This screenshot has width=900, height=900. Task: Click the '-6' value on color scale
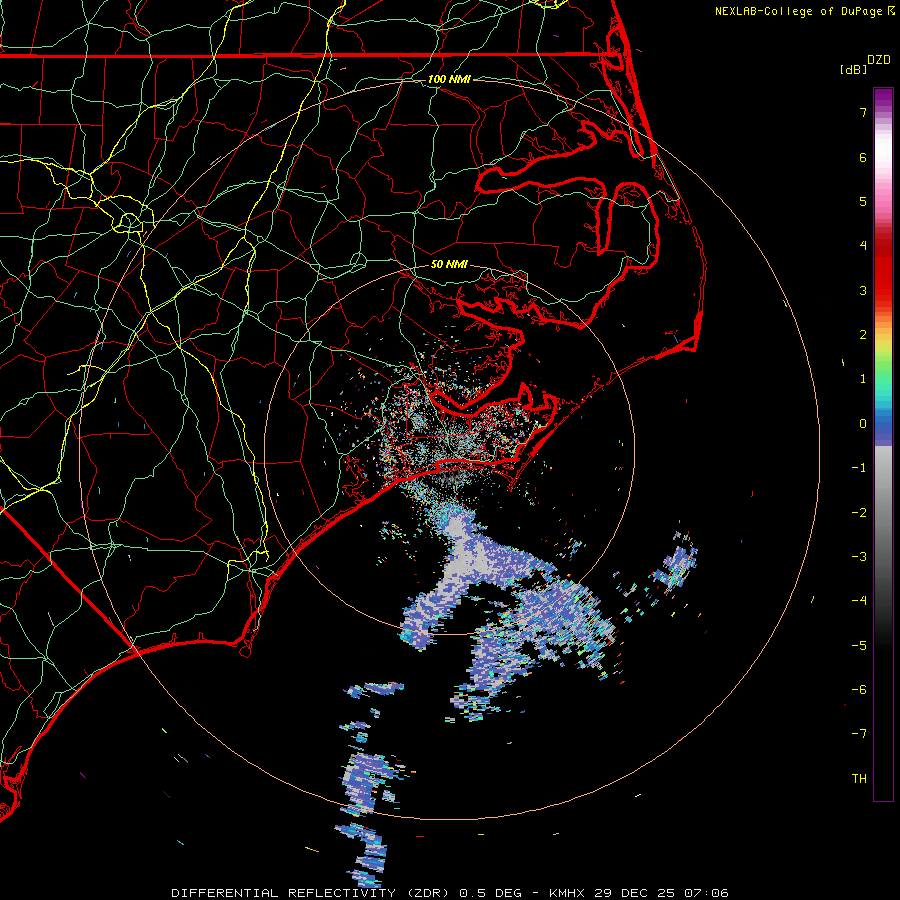859,689
